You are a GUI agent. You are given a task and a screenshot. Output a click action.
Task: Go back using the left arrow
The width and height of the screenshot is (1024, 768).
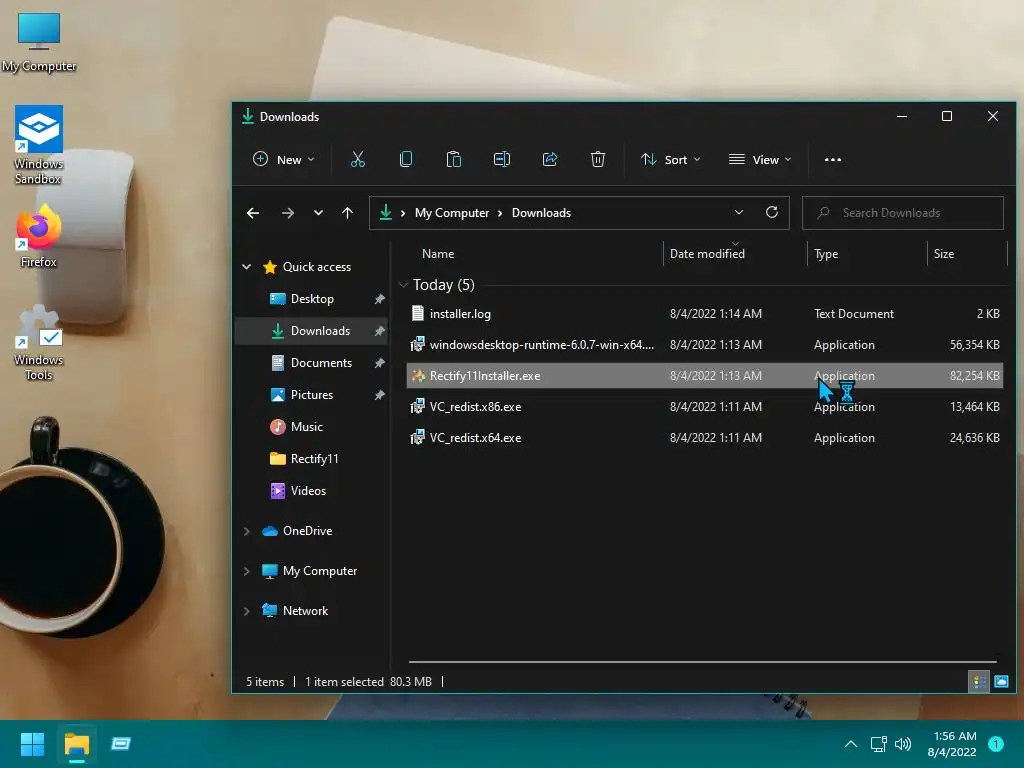253,213
